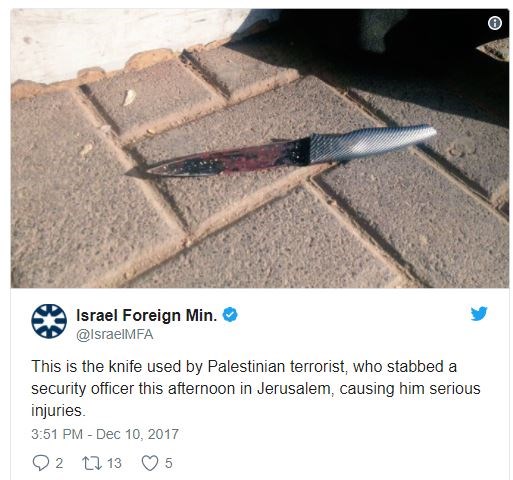The width and height of the screenshot is (513, 480).
Task: Click the knife's silver handle in photo
Action: [372, 143]
